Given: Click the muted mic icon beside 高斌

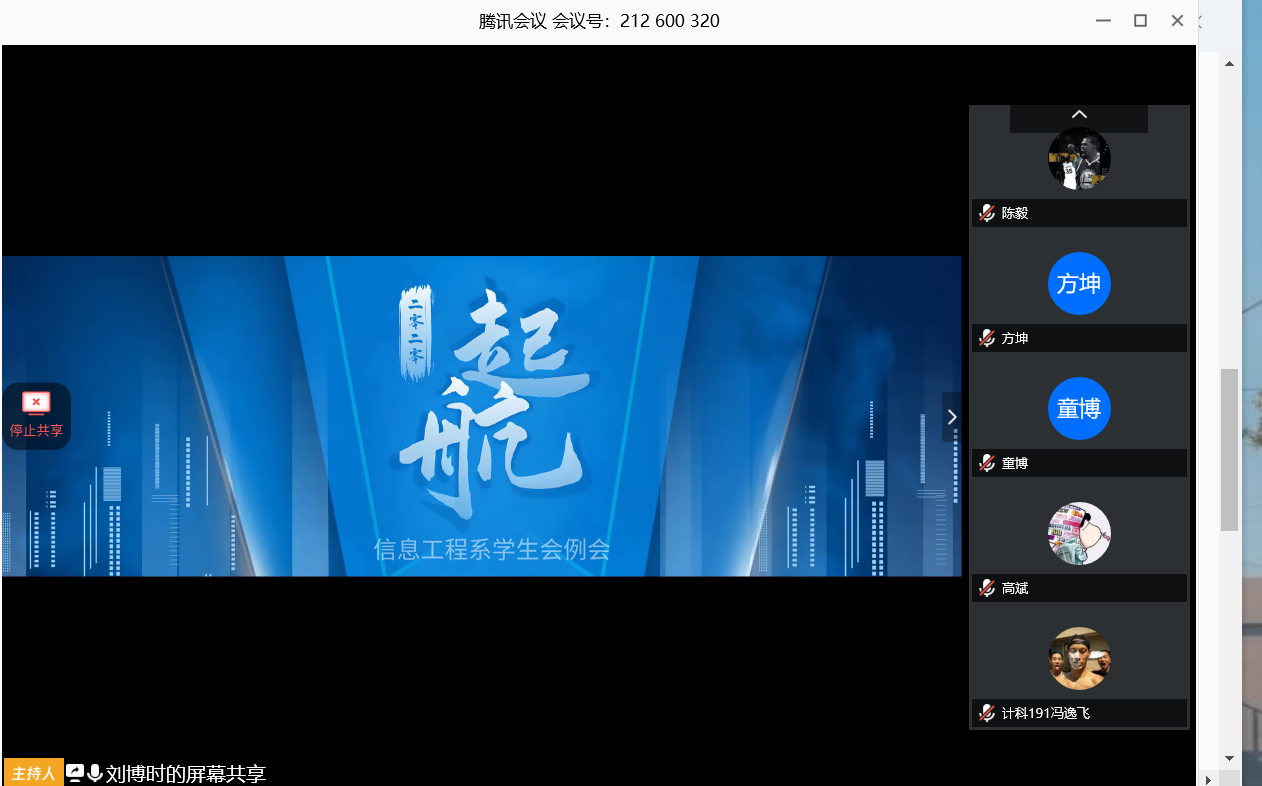Looking at the screenshot, I should 987,588.
